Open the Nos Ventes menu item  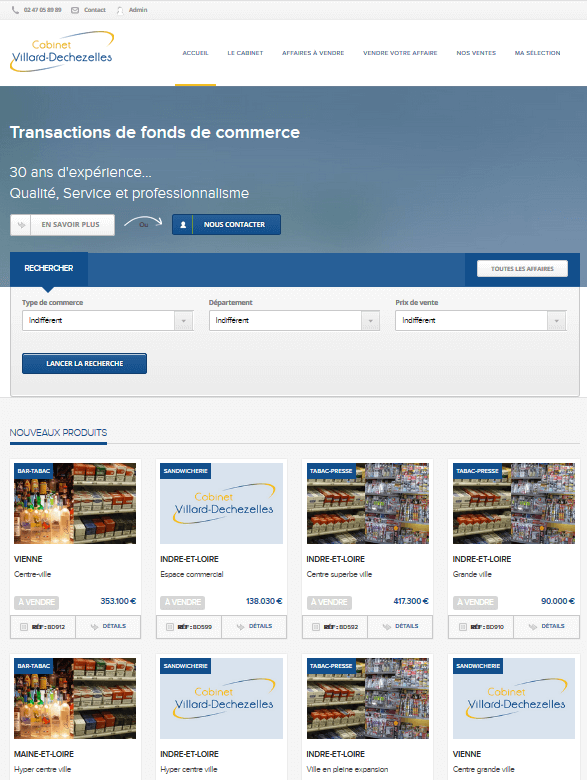[x=476, y=53]
